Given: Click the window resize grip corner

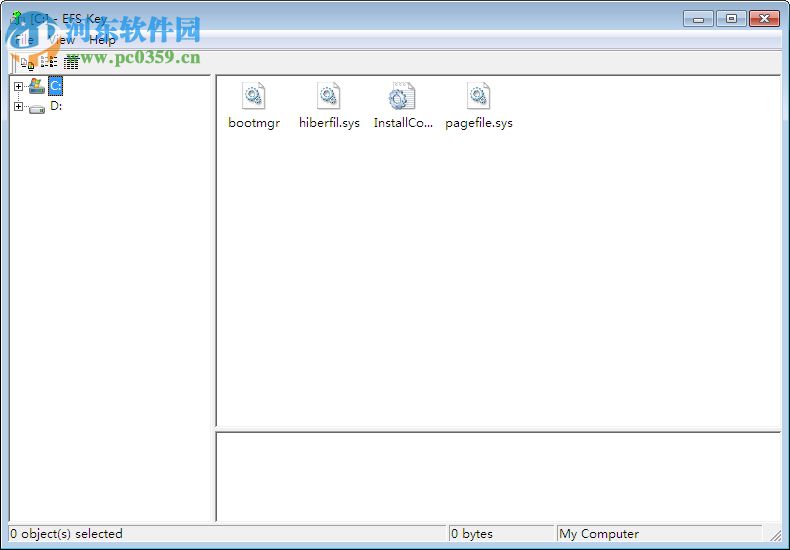Looking at the screenshot, I should click(775, 534).
